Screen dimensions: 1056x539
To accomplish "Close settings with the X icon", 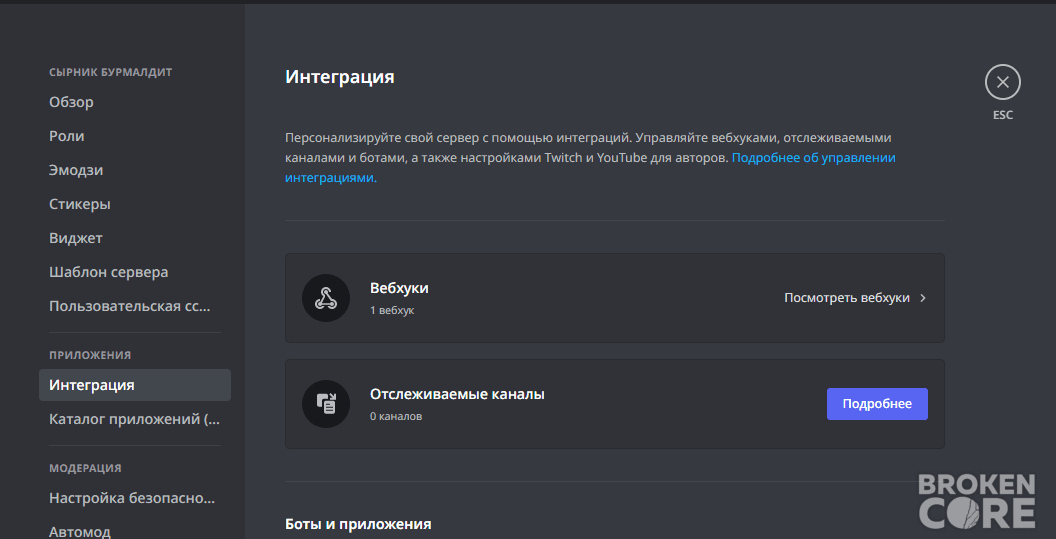I will click(1003, 82).
